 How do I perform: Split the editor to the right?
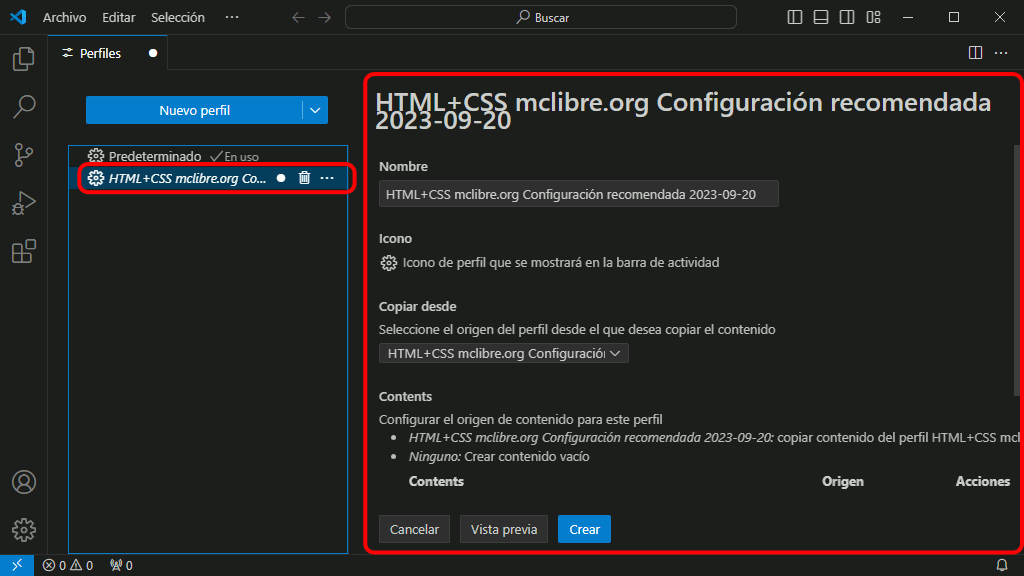click(975, 53)
